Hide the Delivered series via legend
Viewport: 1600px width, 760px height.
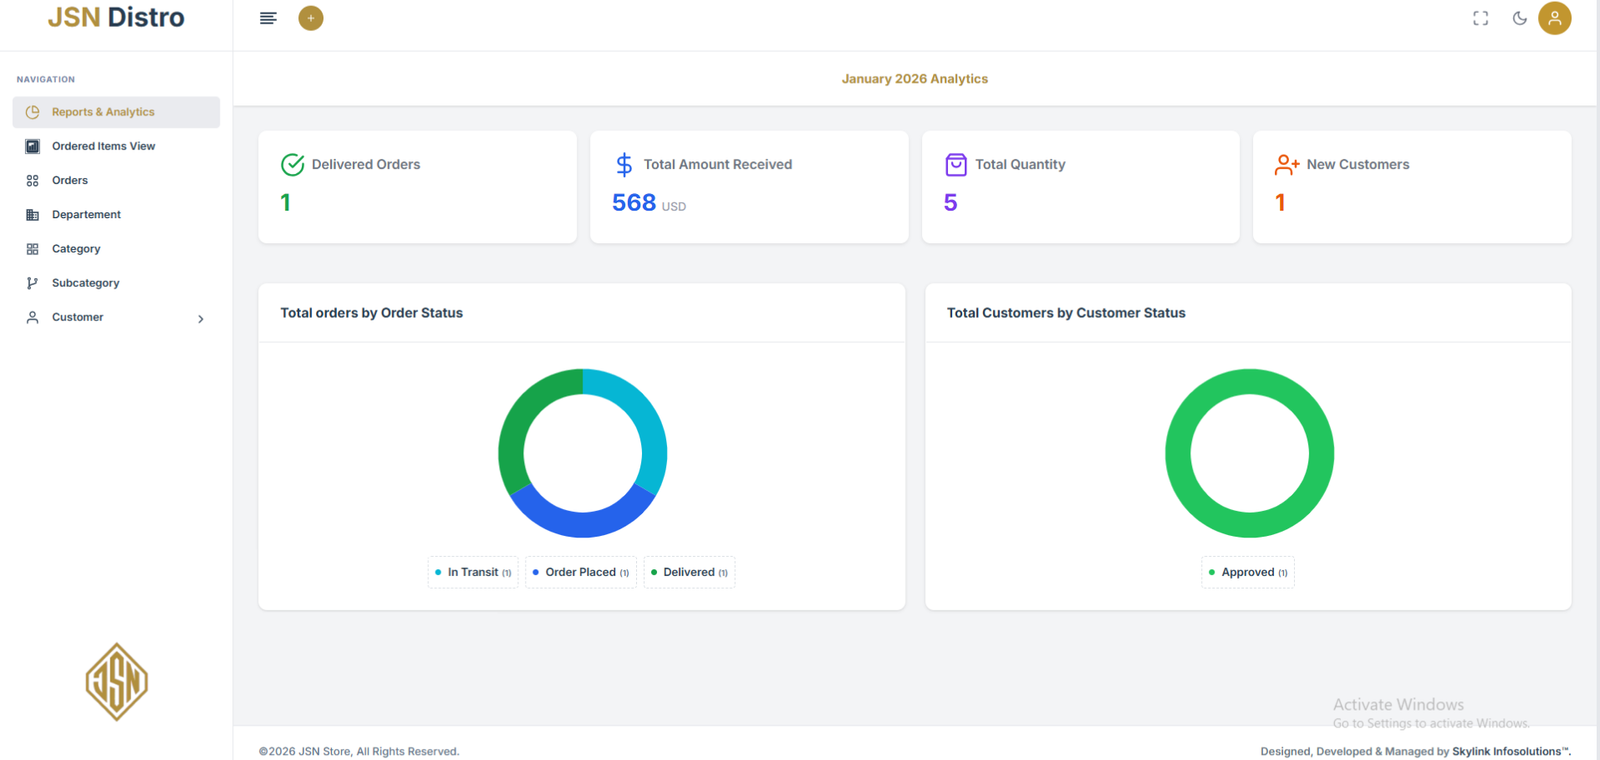[x=689, y=572]
